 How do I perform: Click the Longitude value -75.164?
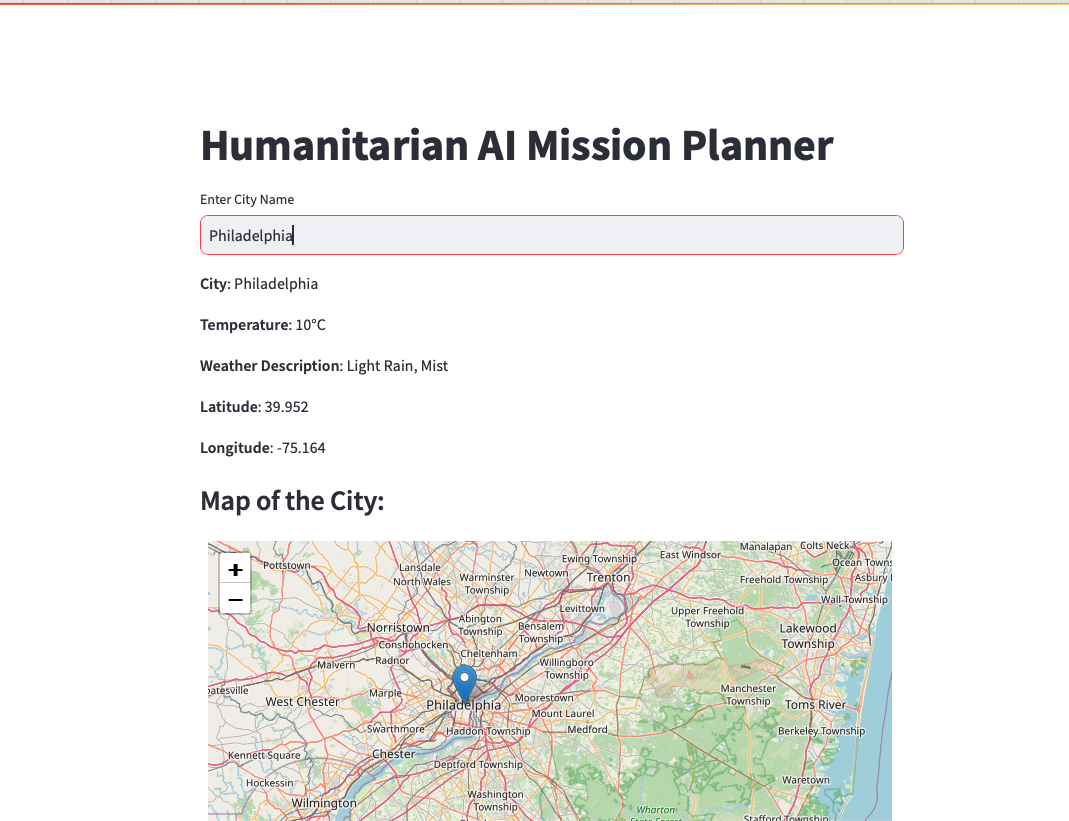[x=302, y=447]
